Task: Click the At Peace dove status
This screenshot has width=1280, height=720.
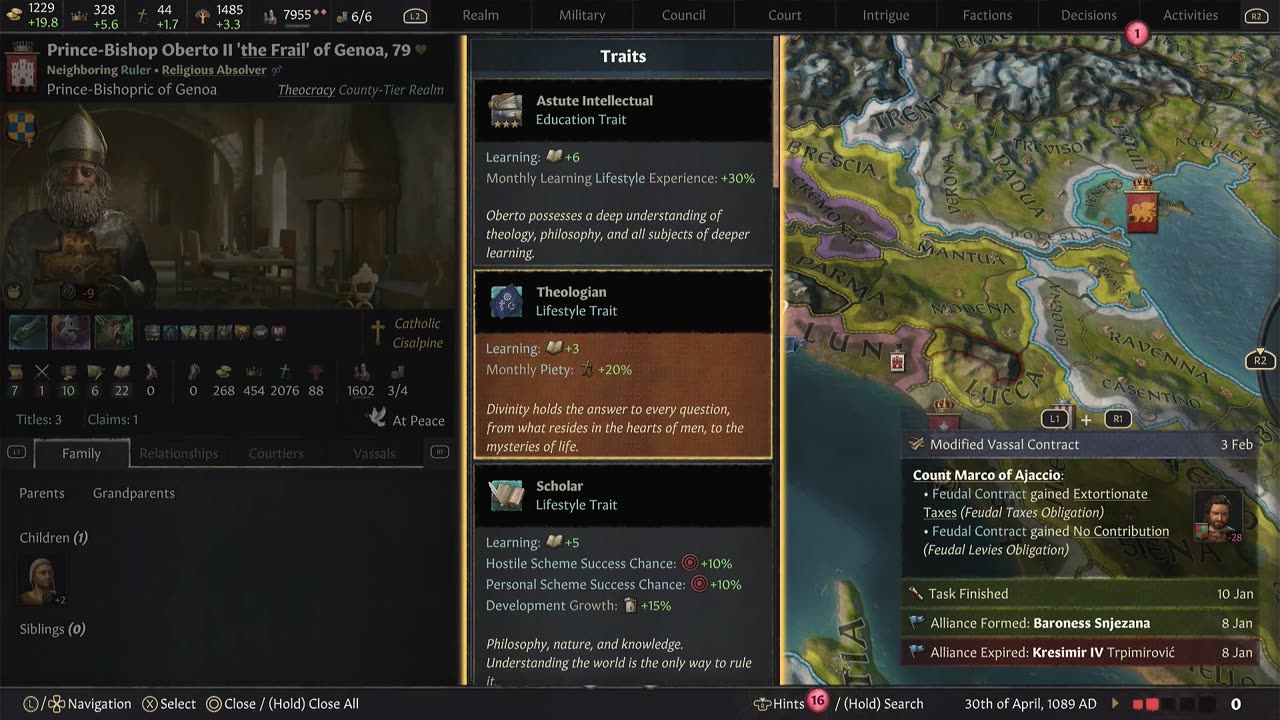Action: (x=406, y=420)
